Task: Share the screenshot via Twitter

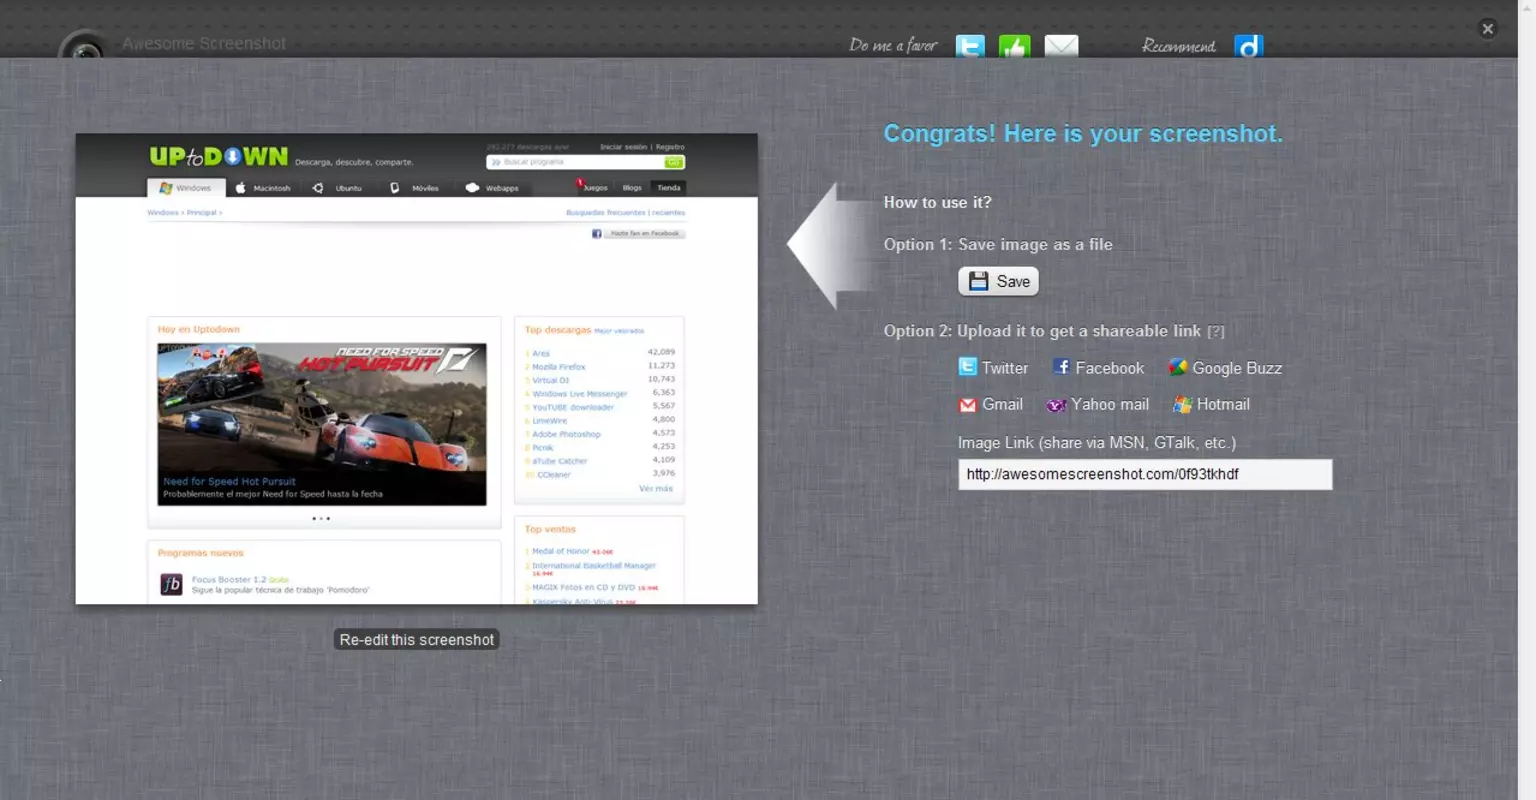Action: click(993, 368)
